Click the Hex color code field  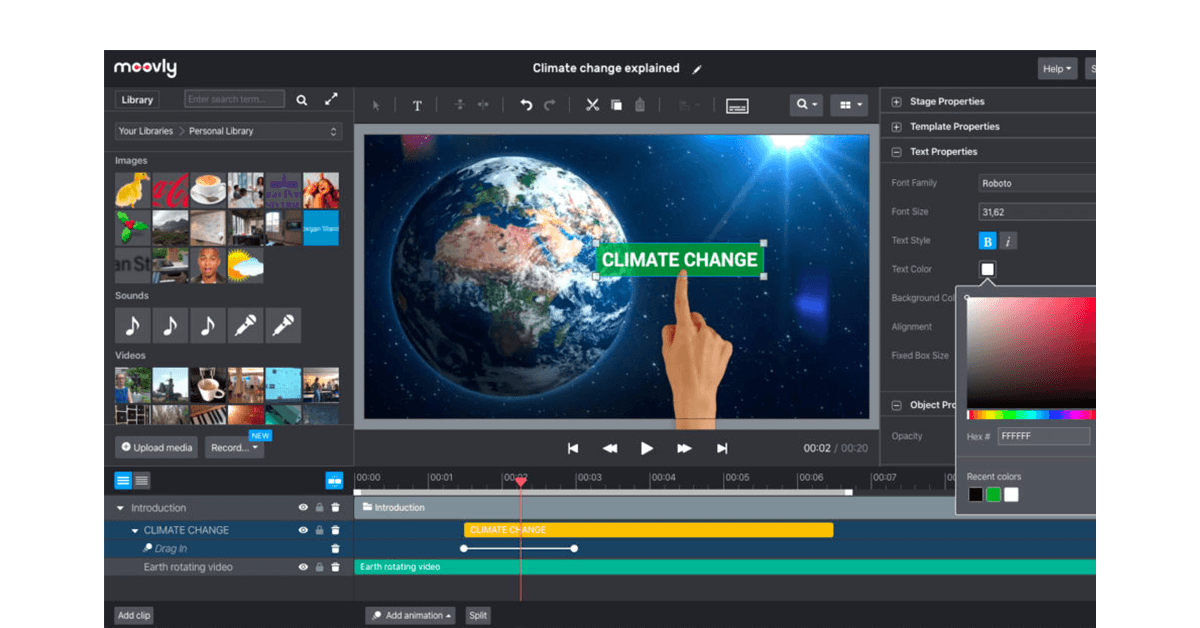click(x=1044, y=436)
